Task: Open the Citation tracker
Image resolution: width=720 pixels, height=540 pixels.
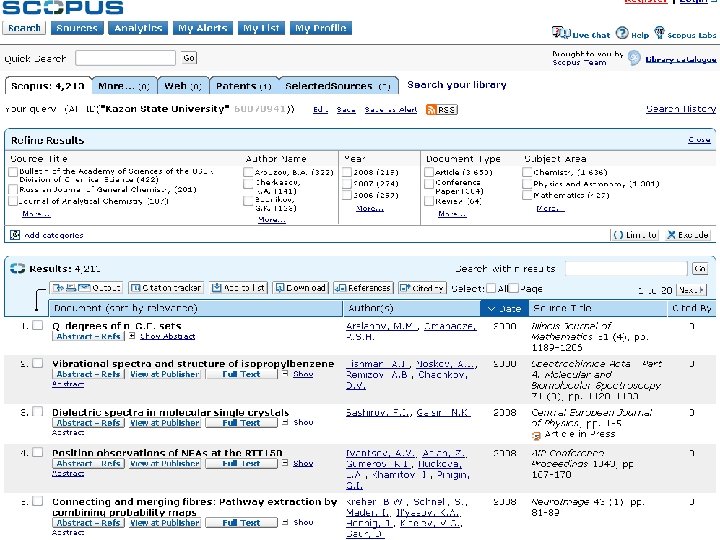Action: pyautogui.click(x=166, y=288)
